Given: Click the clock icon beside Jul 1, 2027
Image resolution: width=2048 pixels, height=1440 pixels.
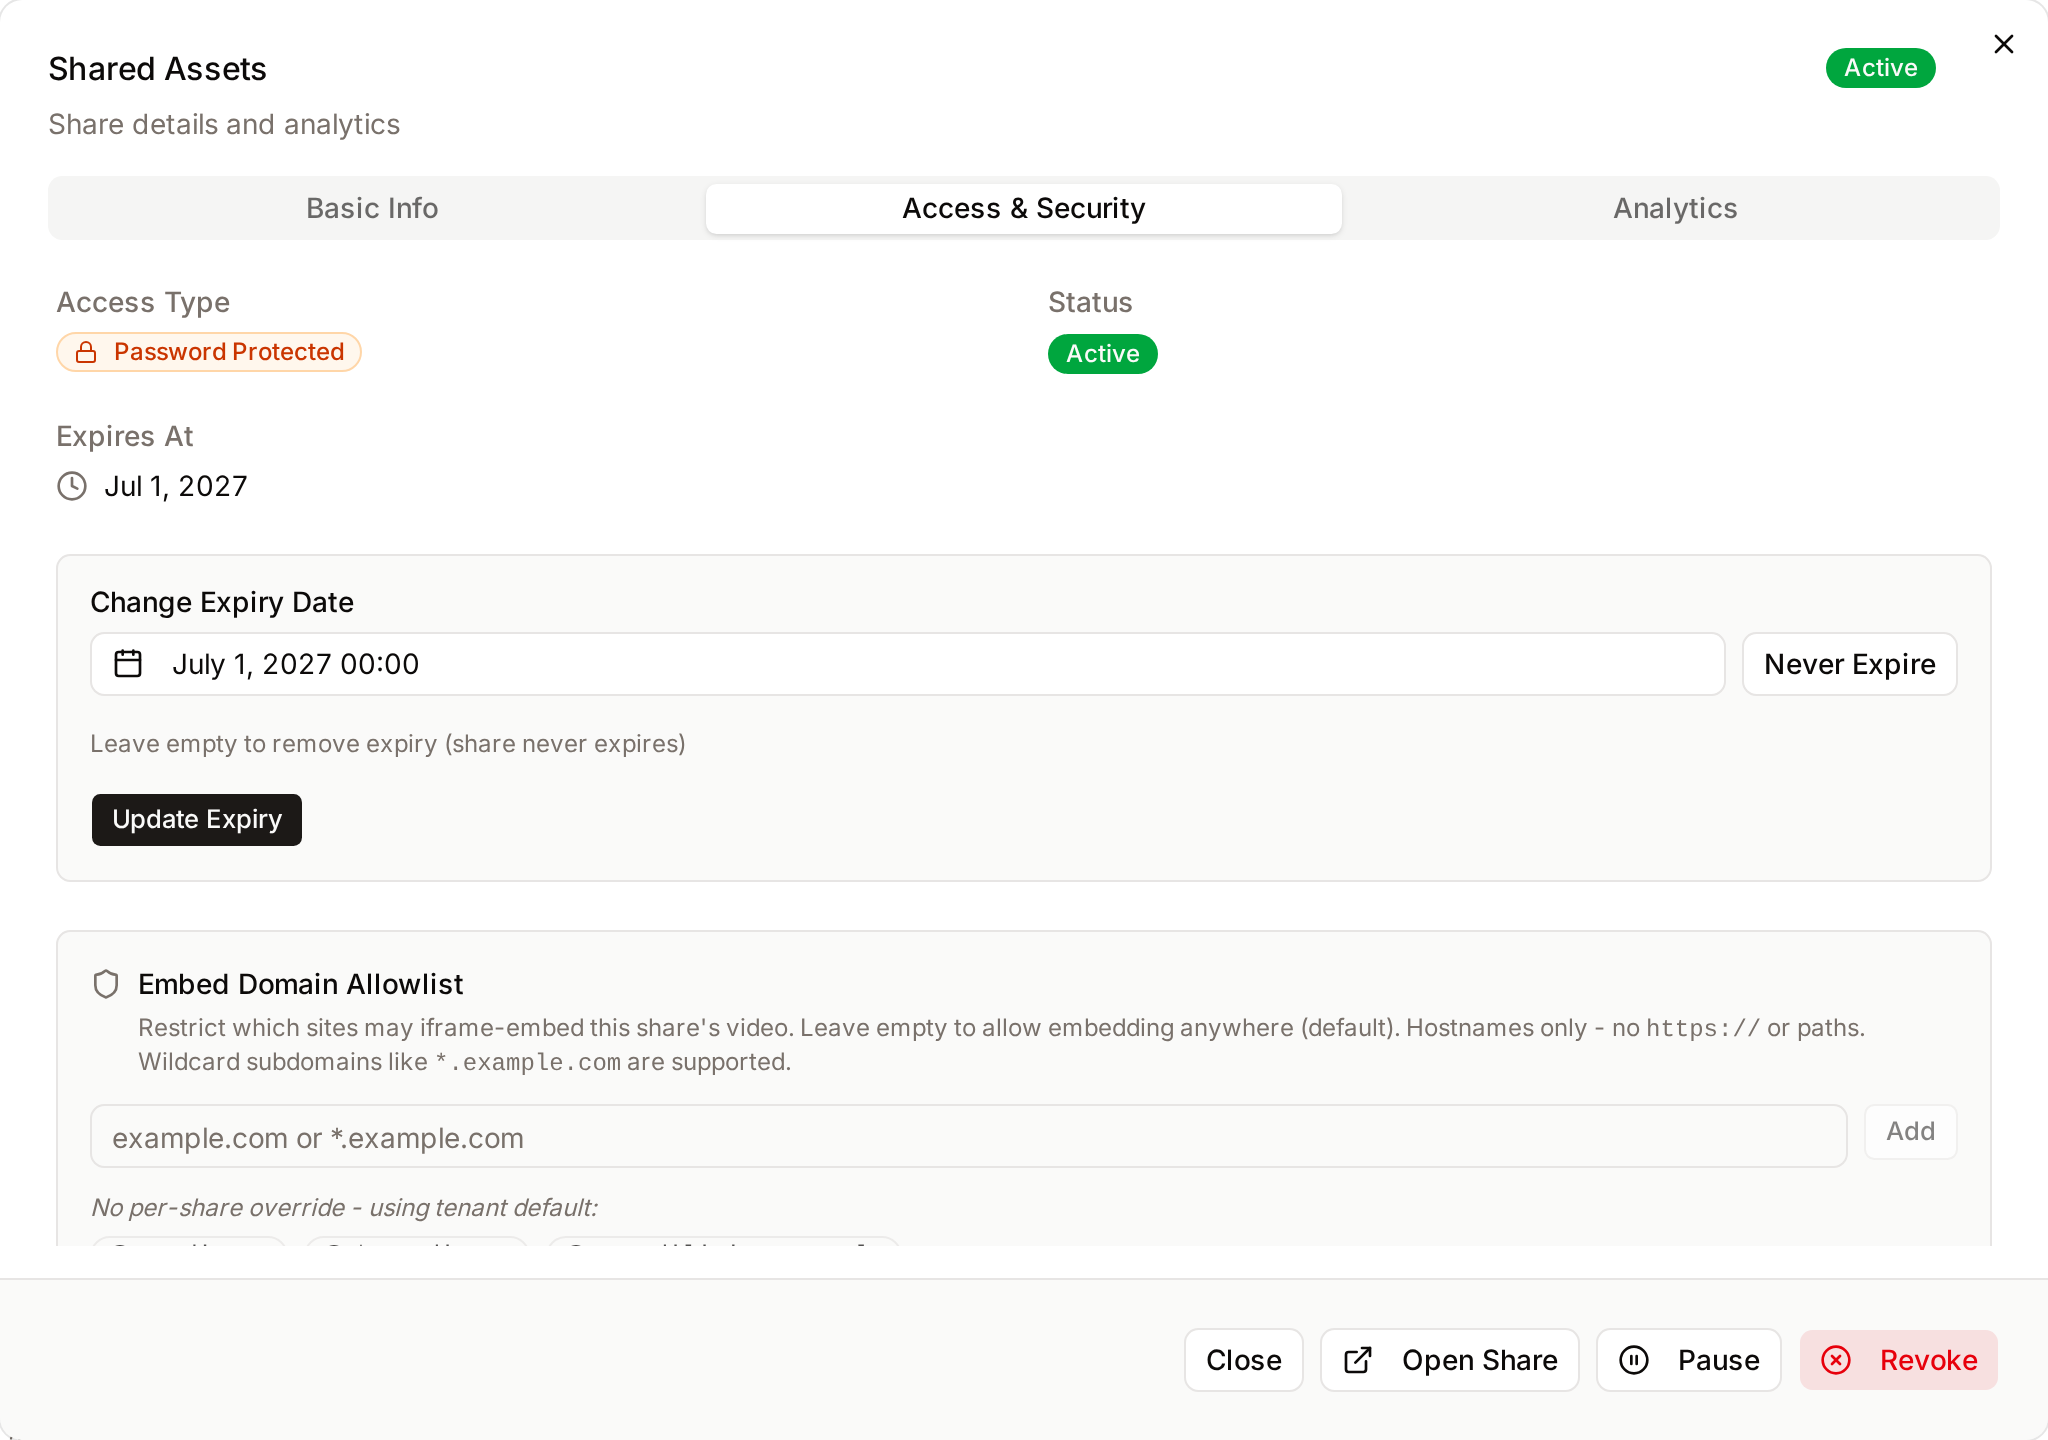Looking at the screenshot, I should coord(72,486).
